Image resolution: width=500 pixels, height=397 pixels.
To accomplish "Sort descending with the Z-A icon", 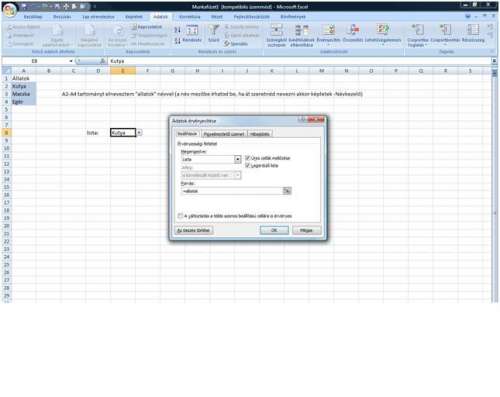I will (x=177, y=40).
